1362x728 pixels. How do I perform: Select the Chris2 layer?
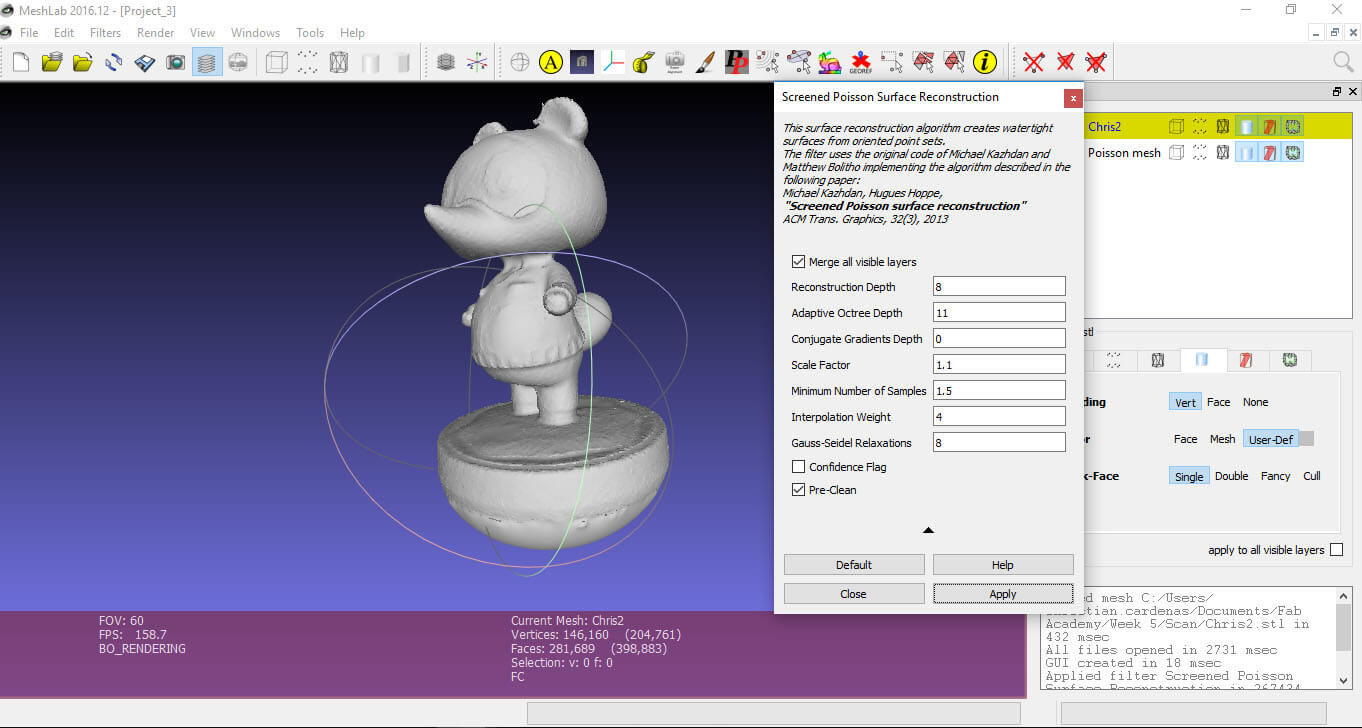pyautogui.click(x=1104, y=127)
